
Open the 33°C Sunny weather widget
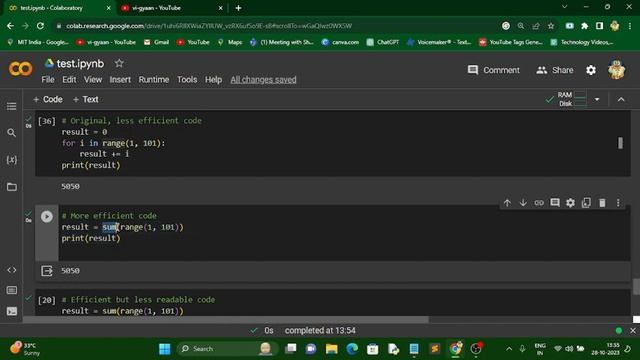25,349
